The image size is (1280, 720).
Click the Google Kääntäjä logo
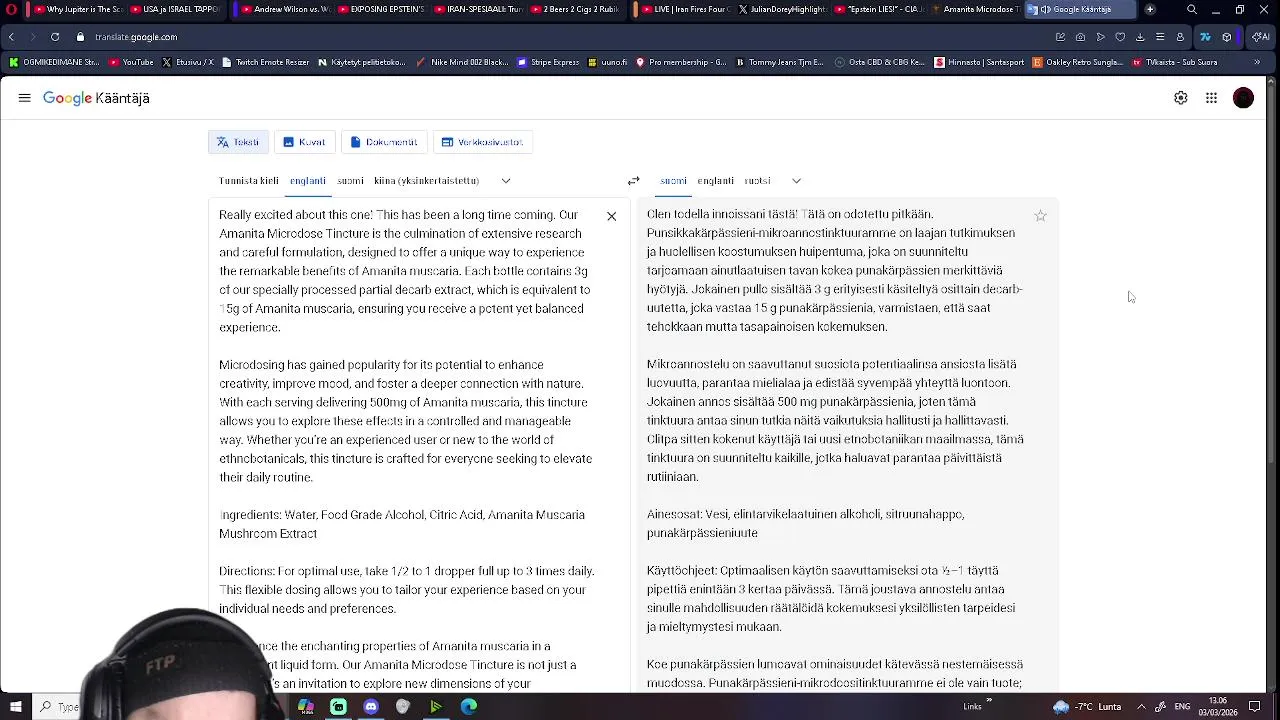point(96,98)
